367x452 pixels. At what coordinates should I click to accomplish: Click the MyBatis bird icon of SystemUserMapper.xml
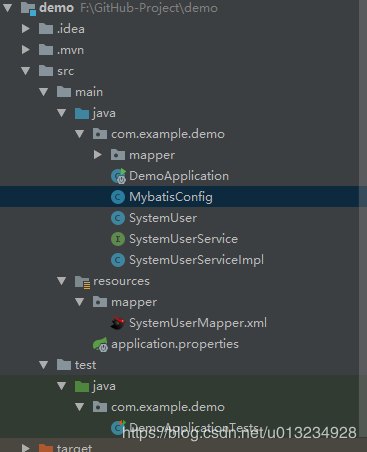point(118,323)
